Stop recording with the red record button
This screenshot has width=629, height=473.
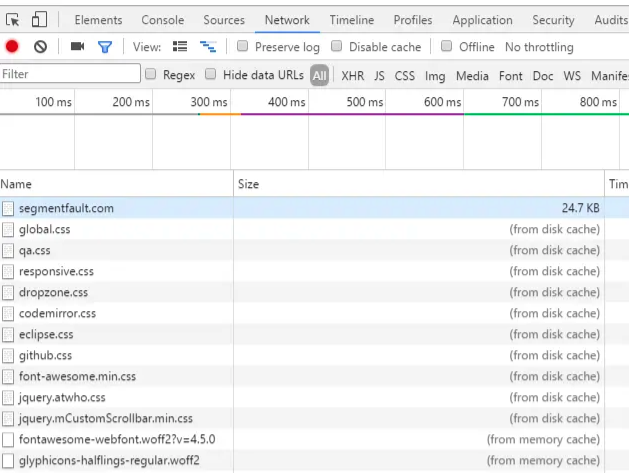[13, 46]
